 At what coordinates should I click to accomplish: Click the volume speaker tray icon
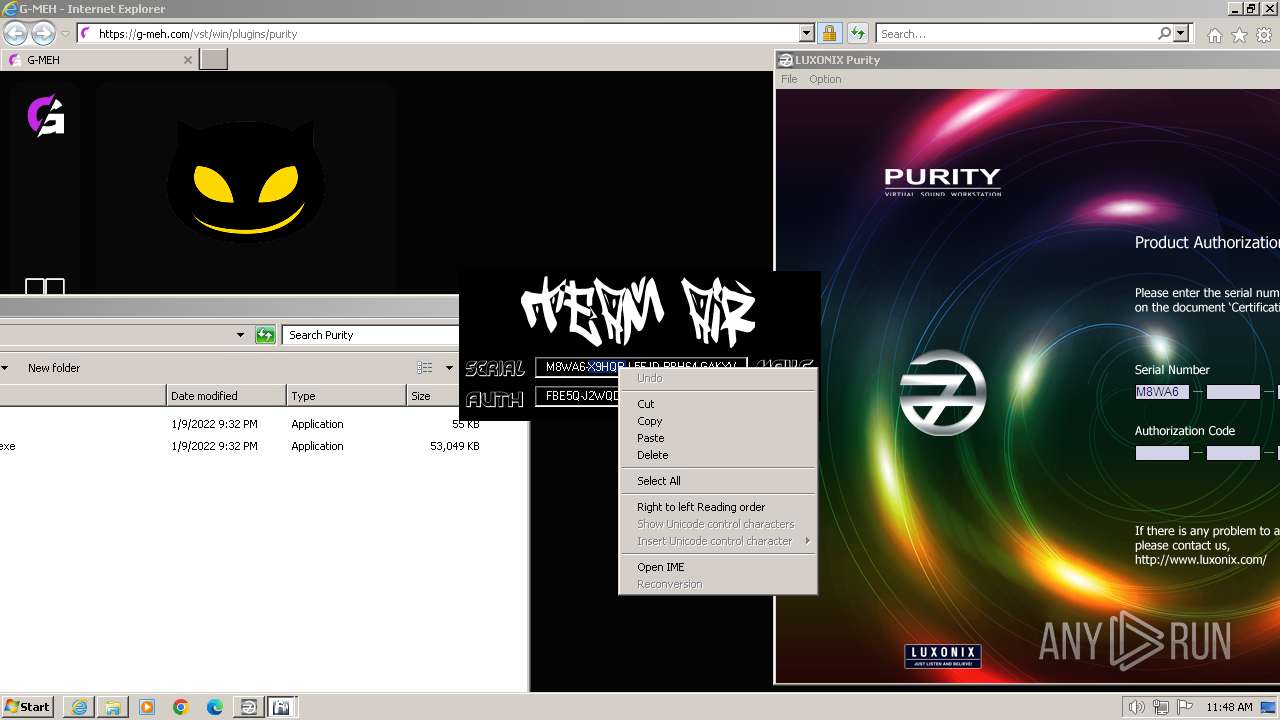click(1136, 707)
